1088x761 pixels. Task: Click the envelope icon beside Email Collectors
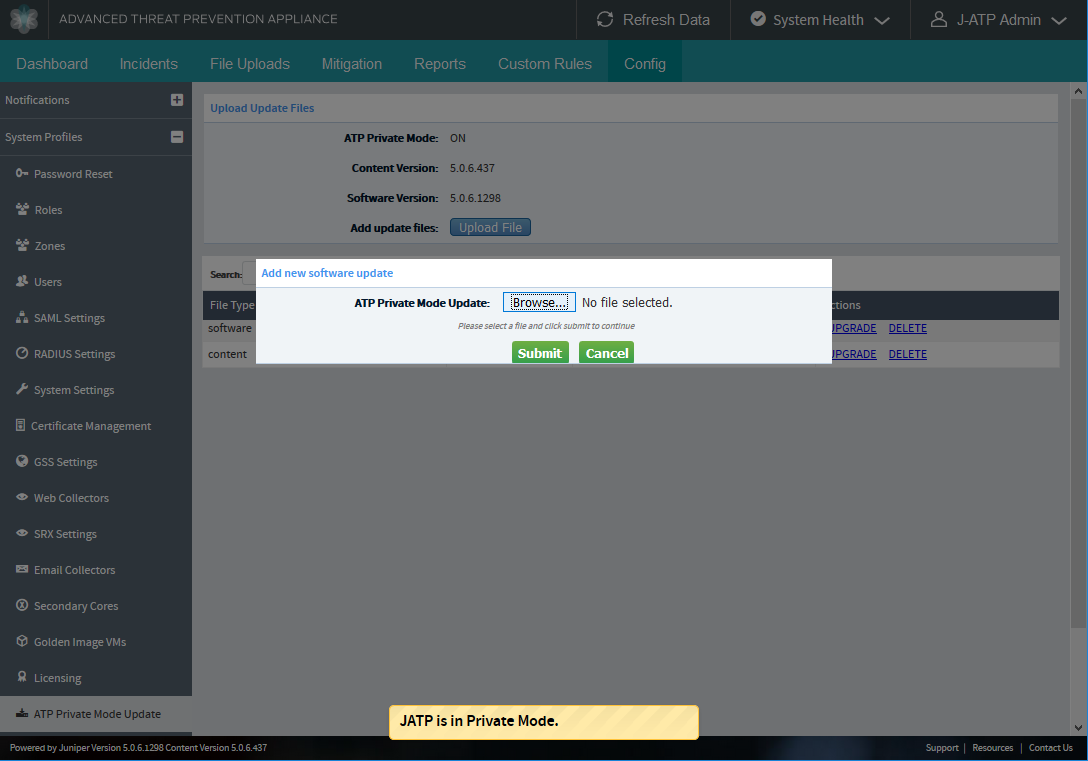(22, 569)
